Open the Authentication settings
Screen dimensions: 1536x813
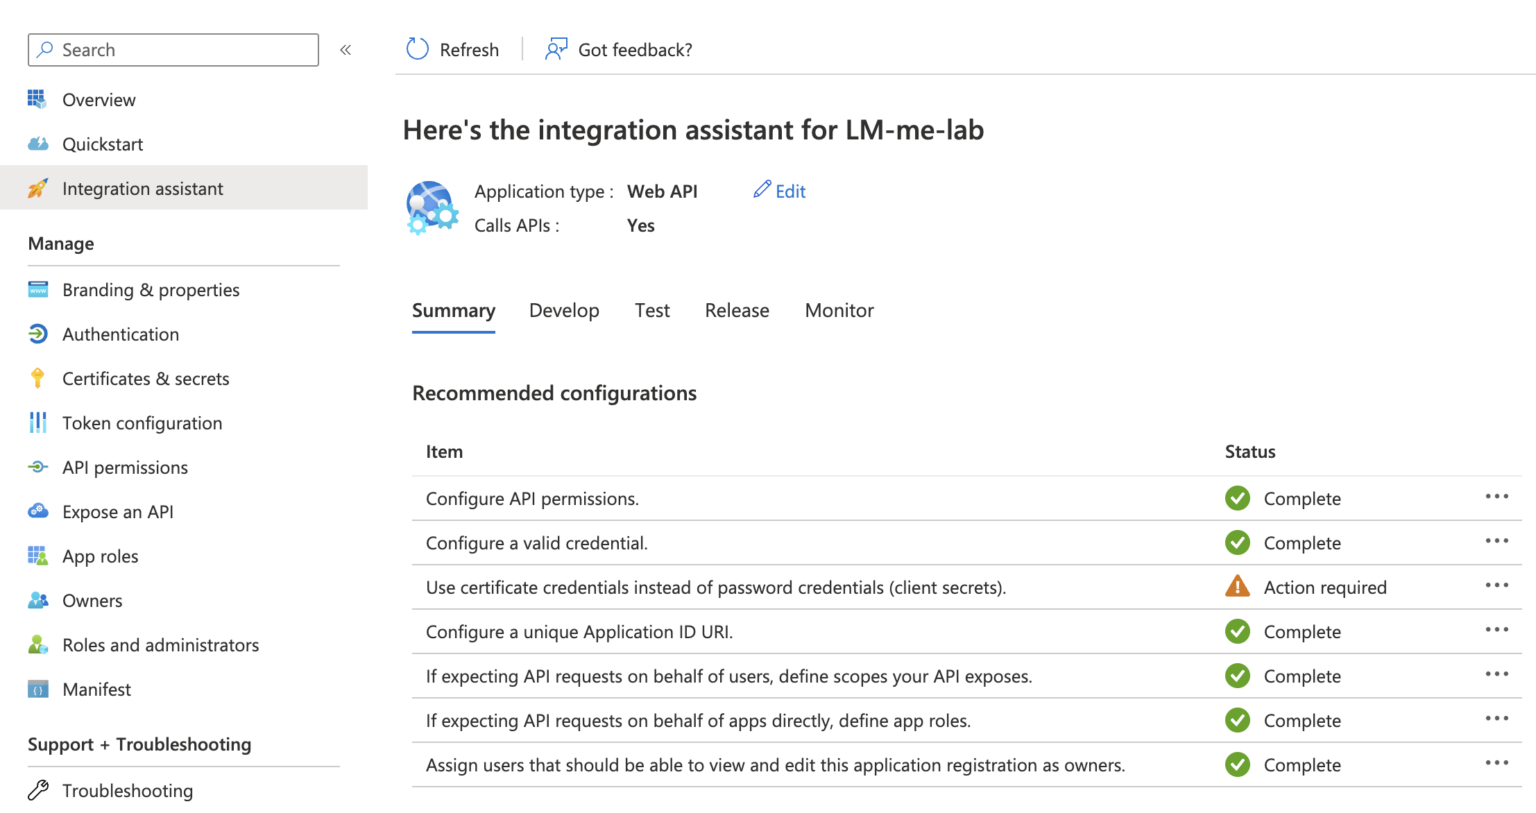point(120,334)
